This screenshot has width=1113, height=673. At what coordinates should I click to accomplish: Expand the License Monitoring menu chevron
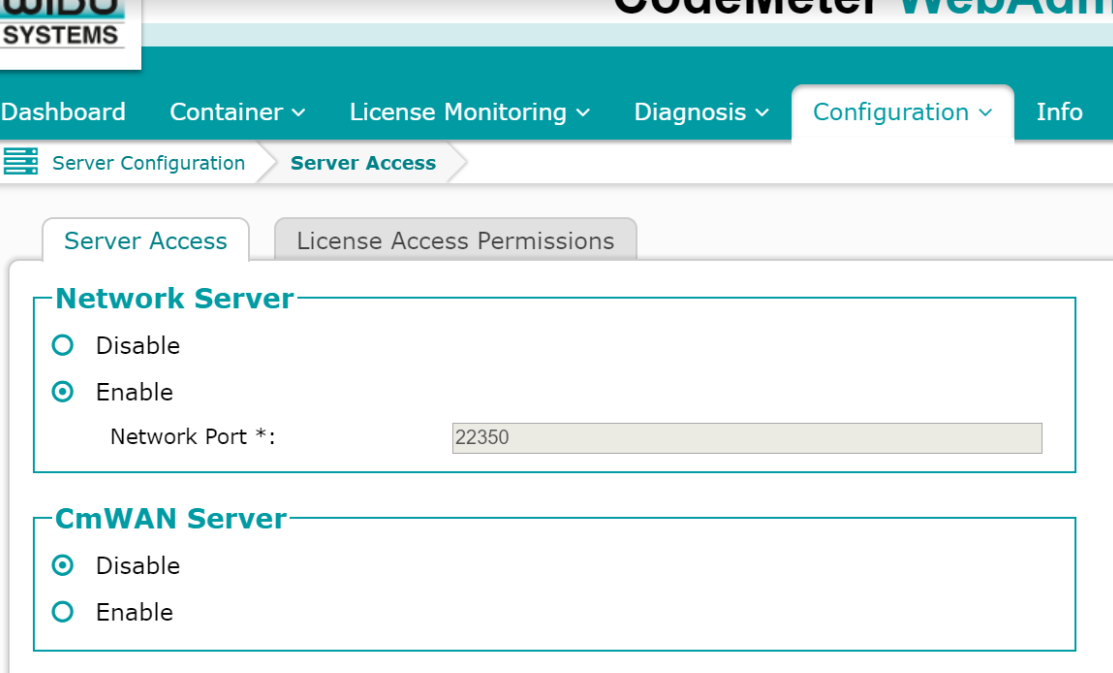tap(583, 113)
